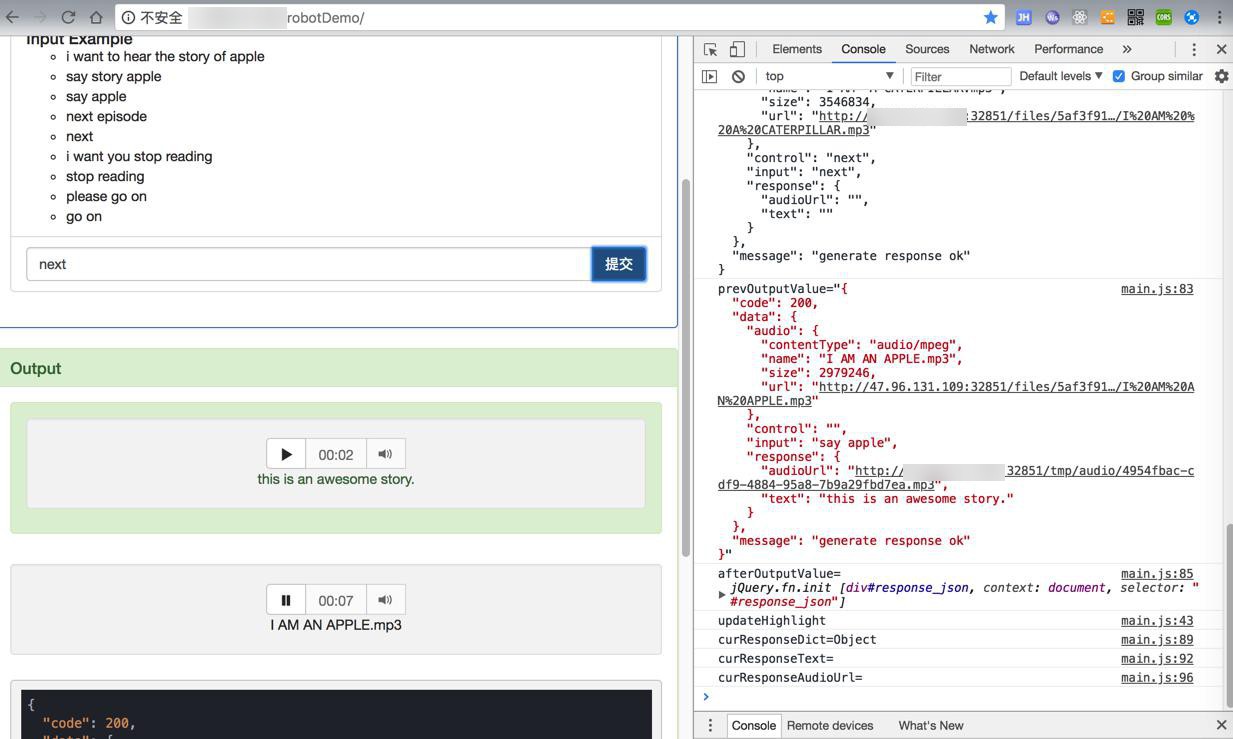Click the 'next episode' example
Image resolution: width=1233 pixels, height=739 pixels.
pos(106,116)
